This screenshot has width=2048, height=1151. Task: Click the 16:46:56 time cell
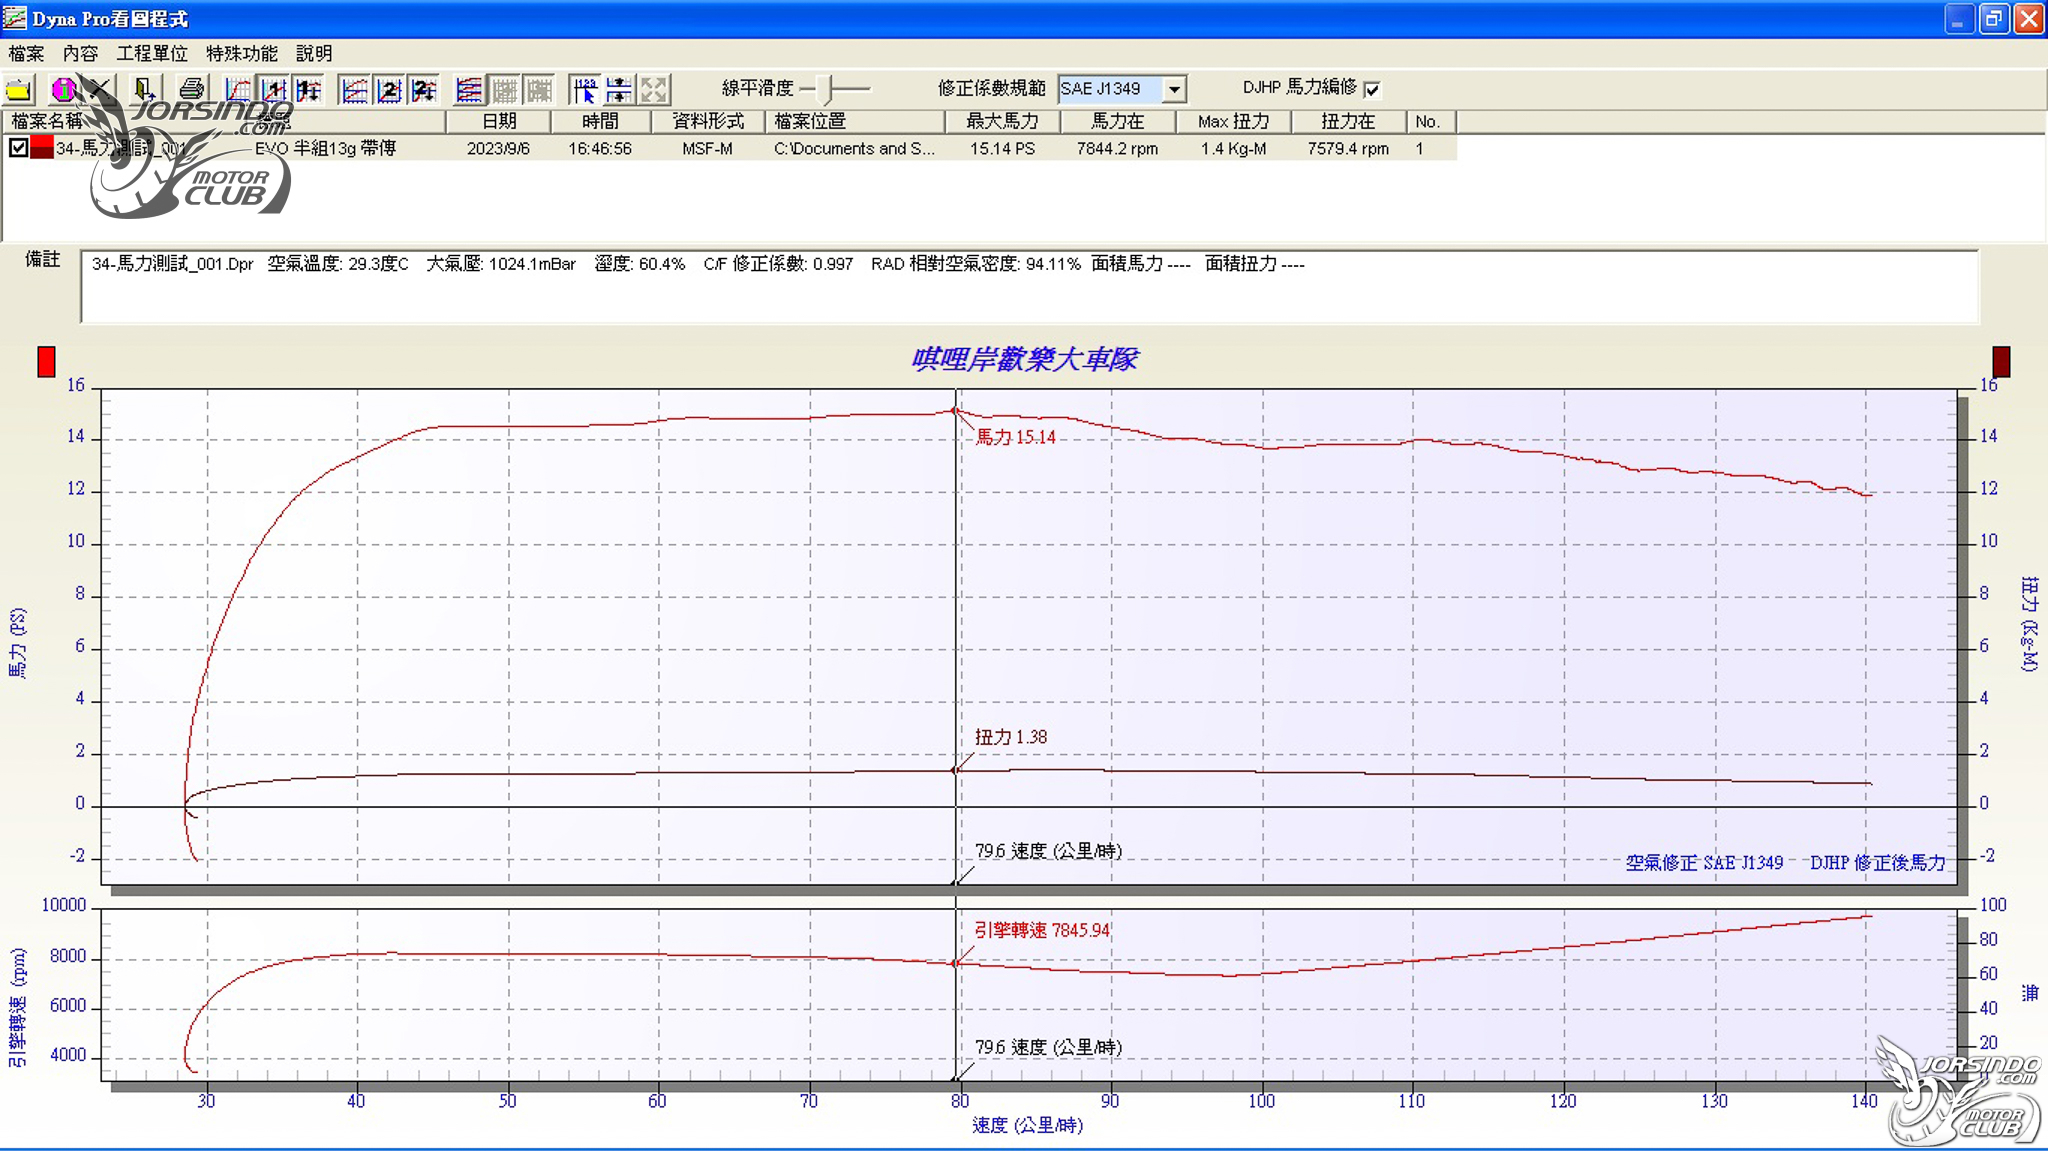pos(601,149)
